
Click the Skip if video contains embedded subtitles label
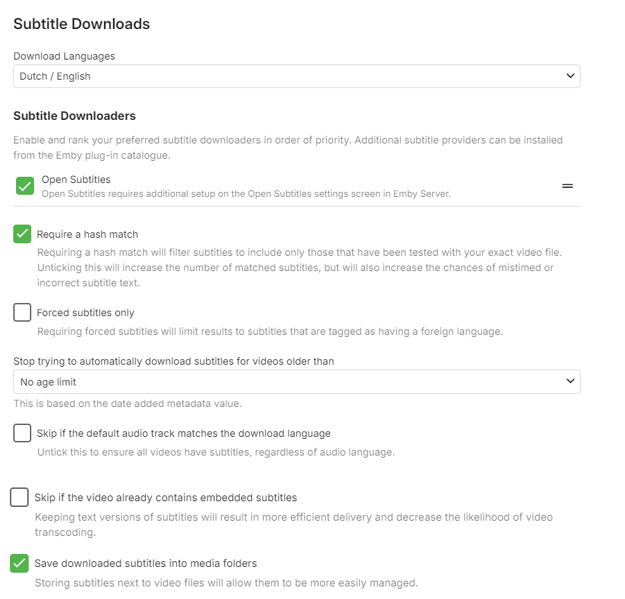coord(165,497)
